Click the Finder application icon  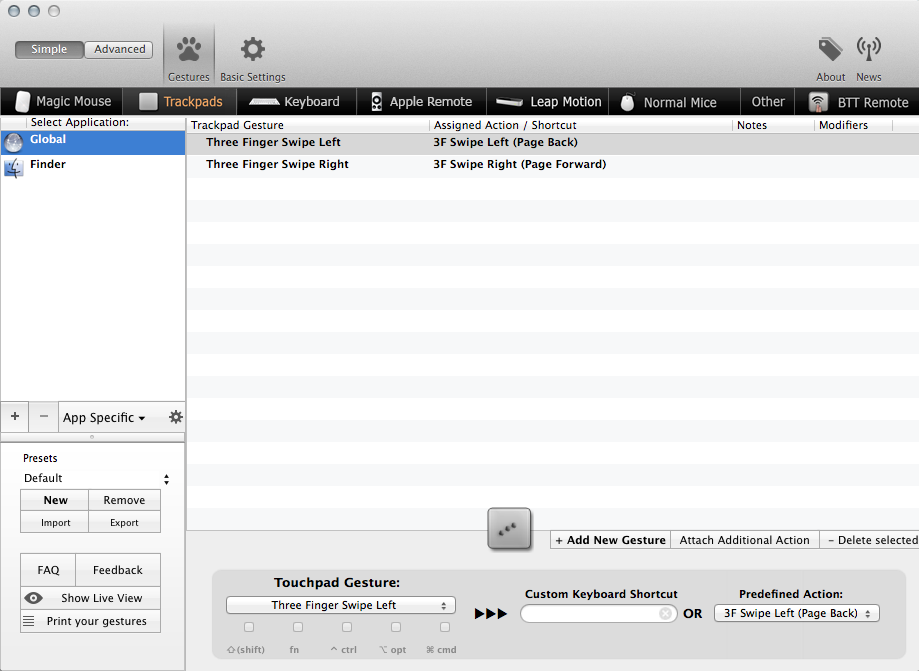(13, 168)
